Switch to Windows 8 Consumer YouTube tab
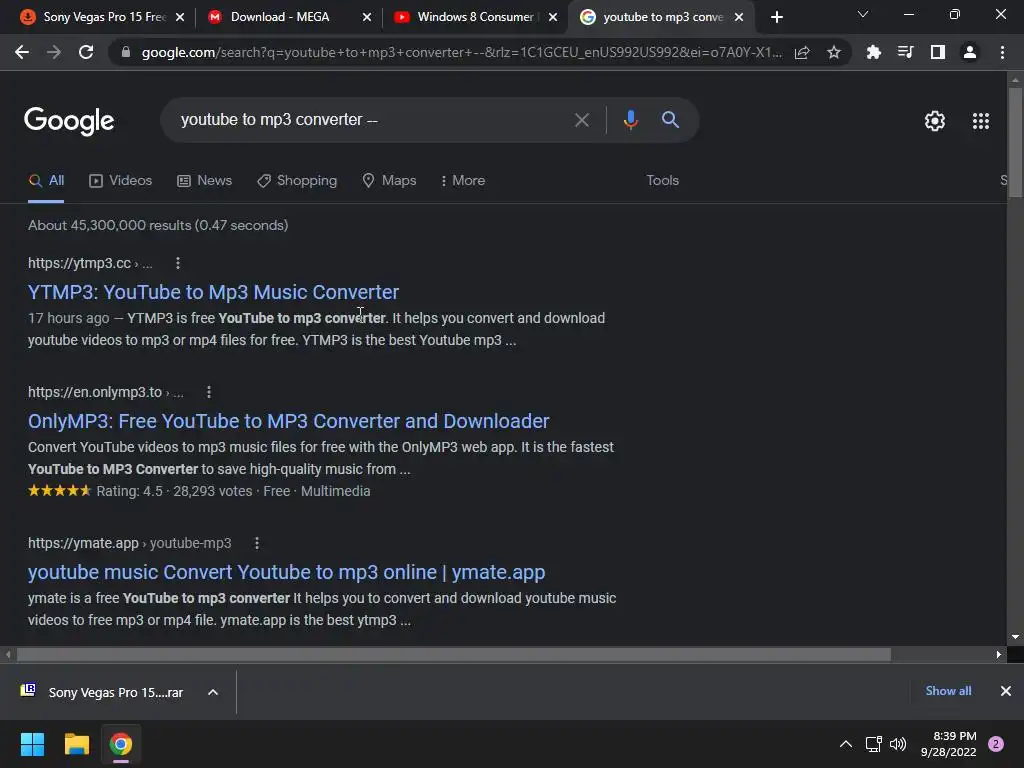The height and width of the screenshot is (768, 1024). click(x=475, y=17)
